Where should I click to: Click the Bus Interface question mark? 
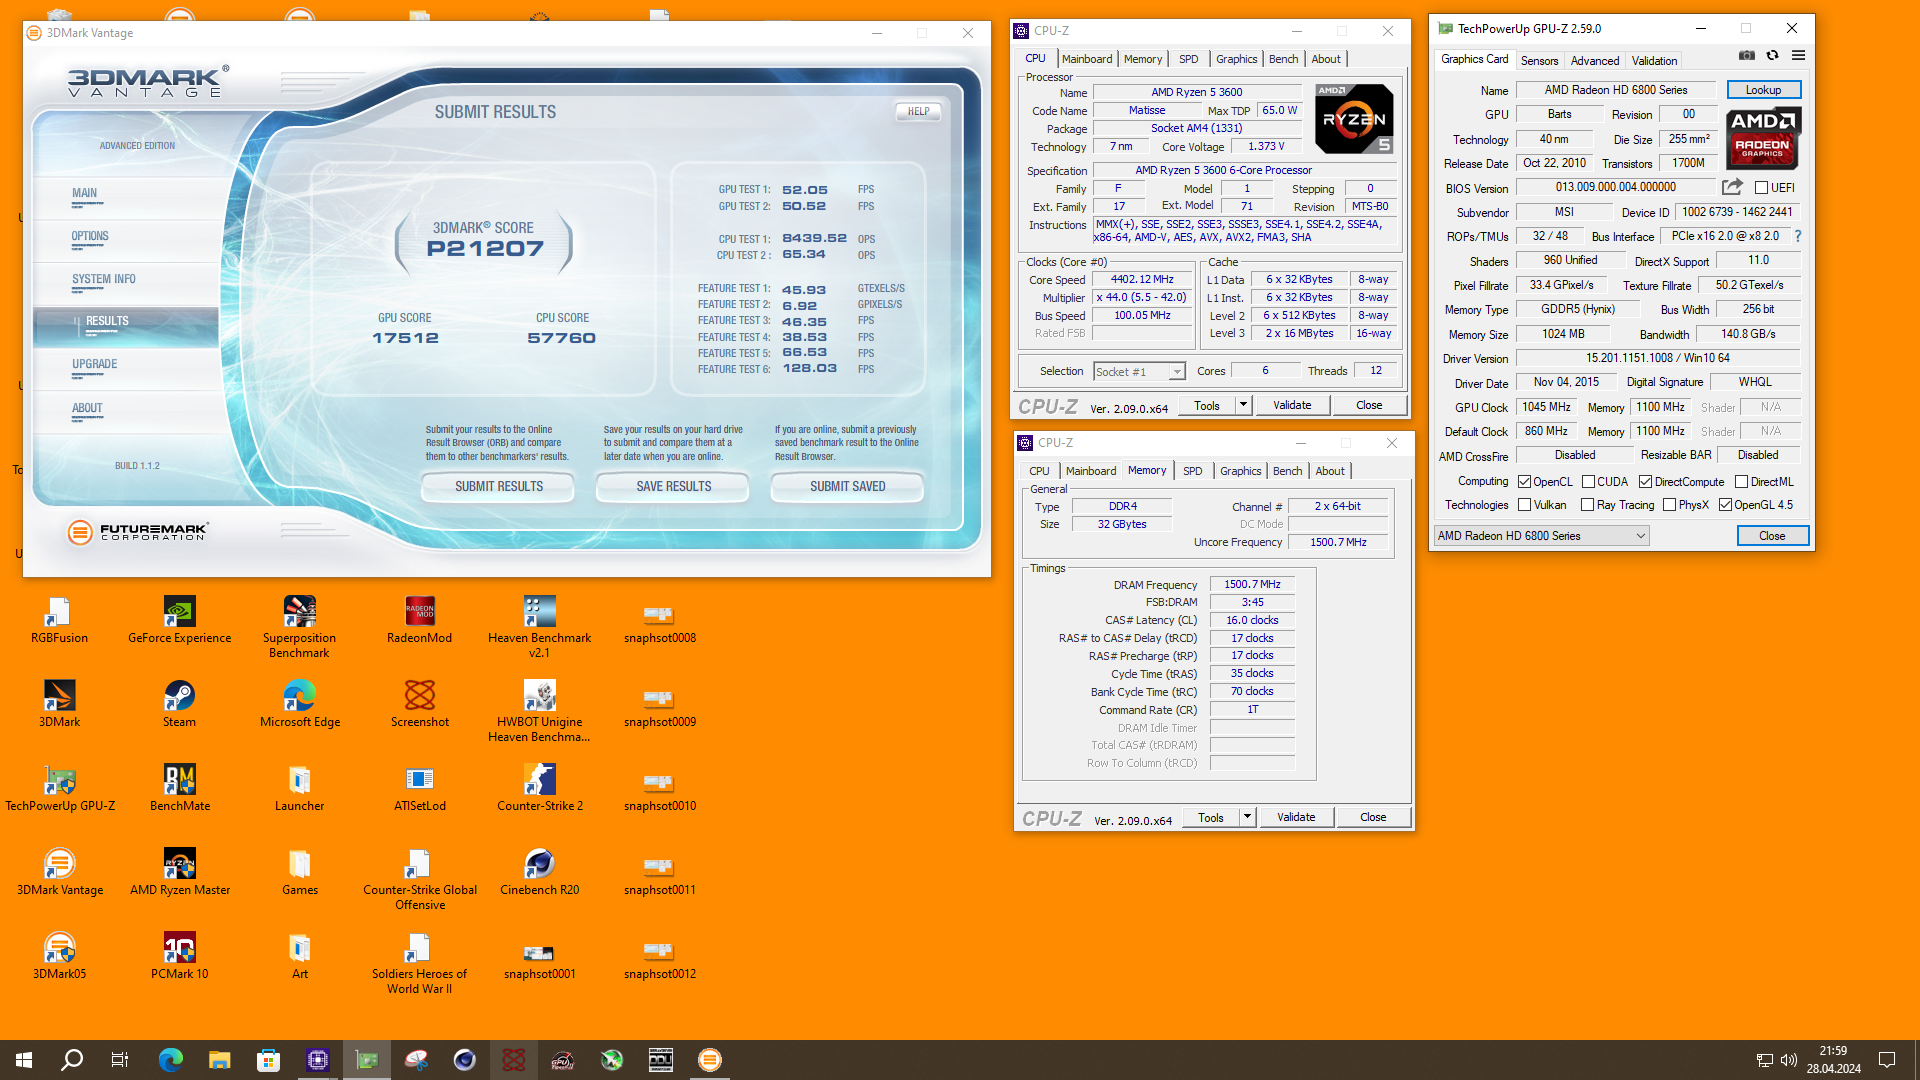[x=1798, y=236]
